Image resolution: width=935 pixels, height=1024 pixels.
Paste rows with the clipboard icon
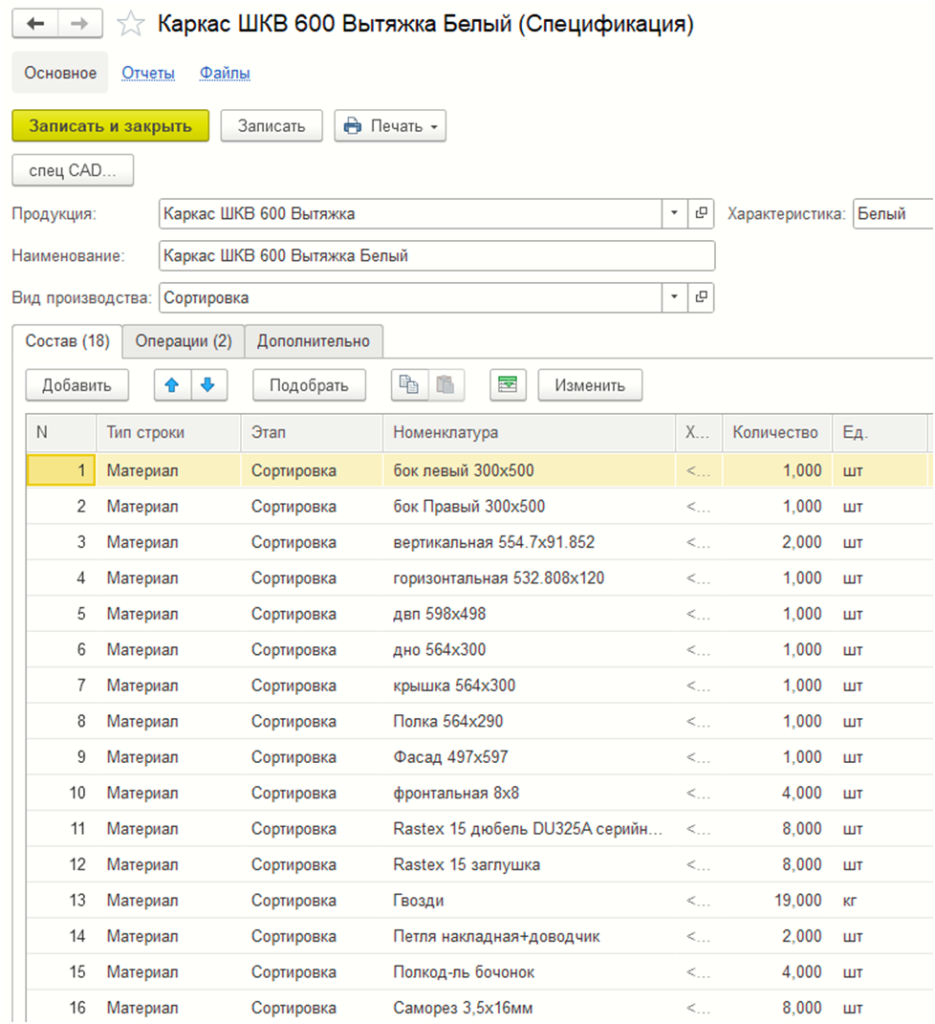(x=446, y=385)
